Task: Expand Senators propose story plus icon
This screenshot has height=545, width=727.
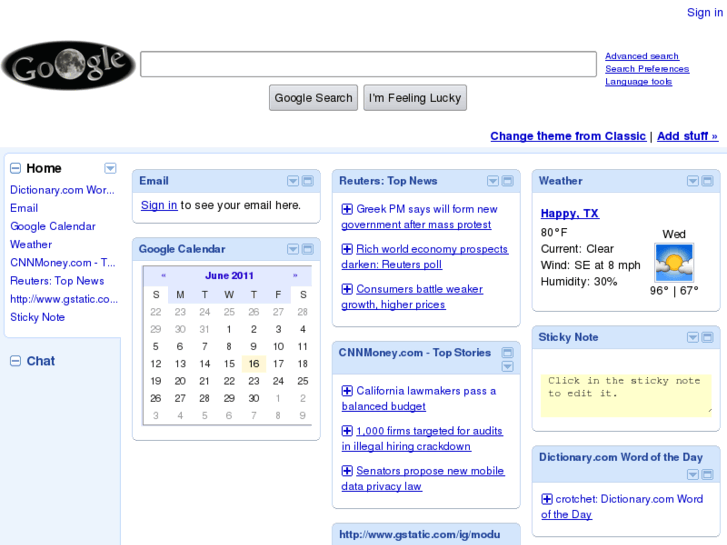Action: click(x=347, y=471)
